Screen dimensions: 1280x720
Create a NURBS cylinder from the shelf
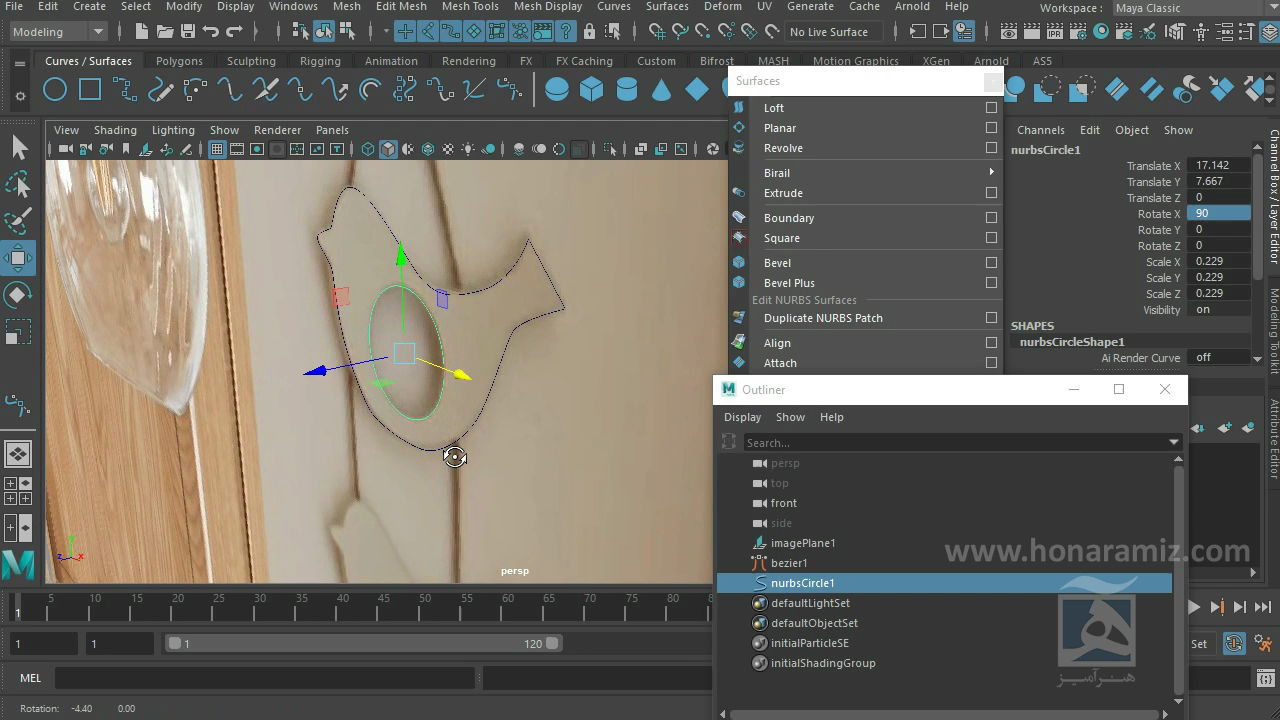(x=627, y=90)
